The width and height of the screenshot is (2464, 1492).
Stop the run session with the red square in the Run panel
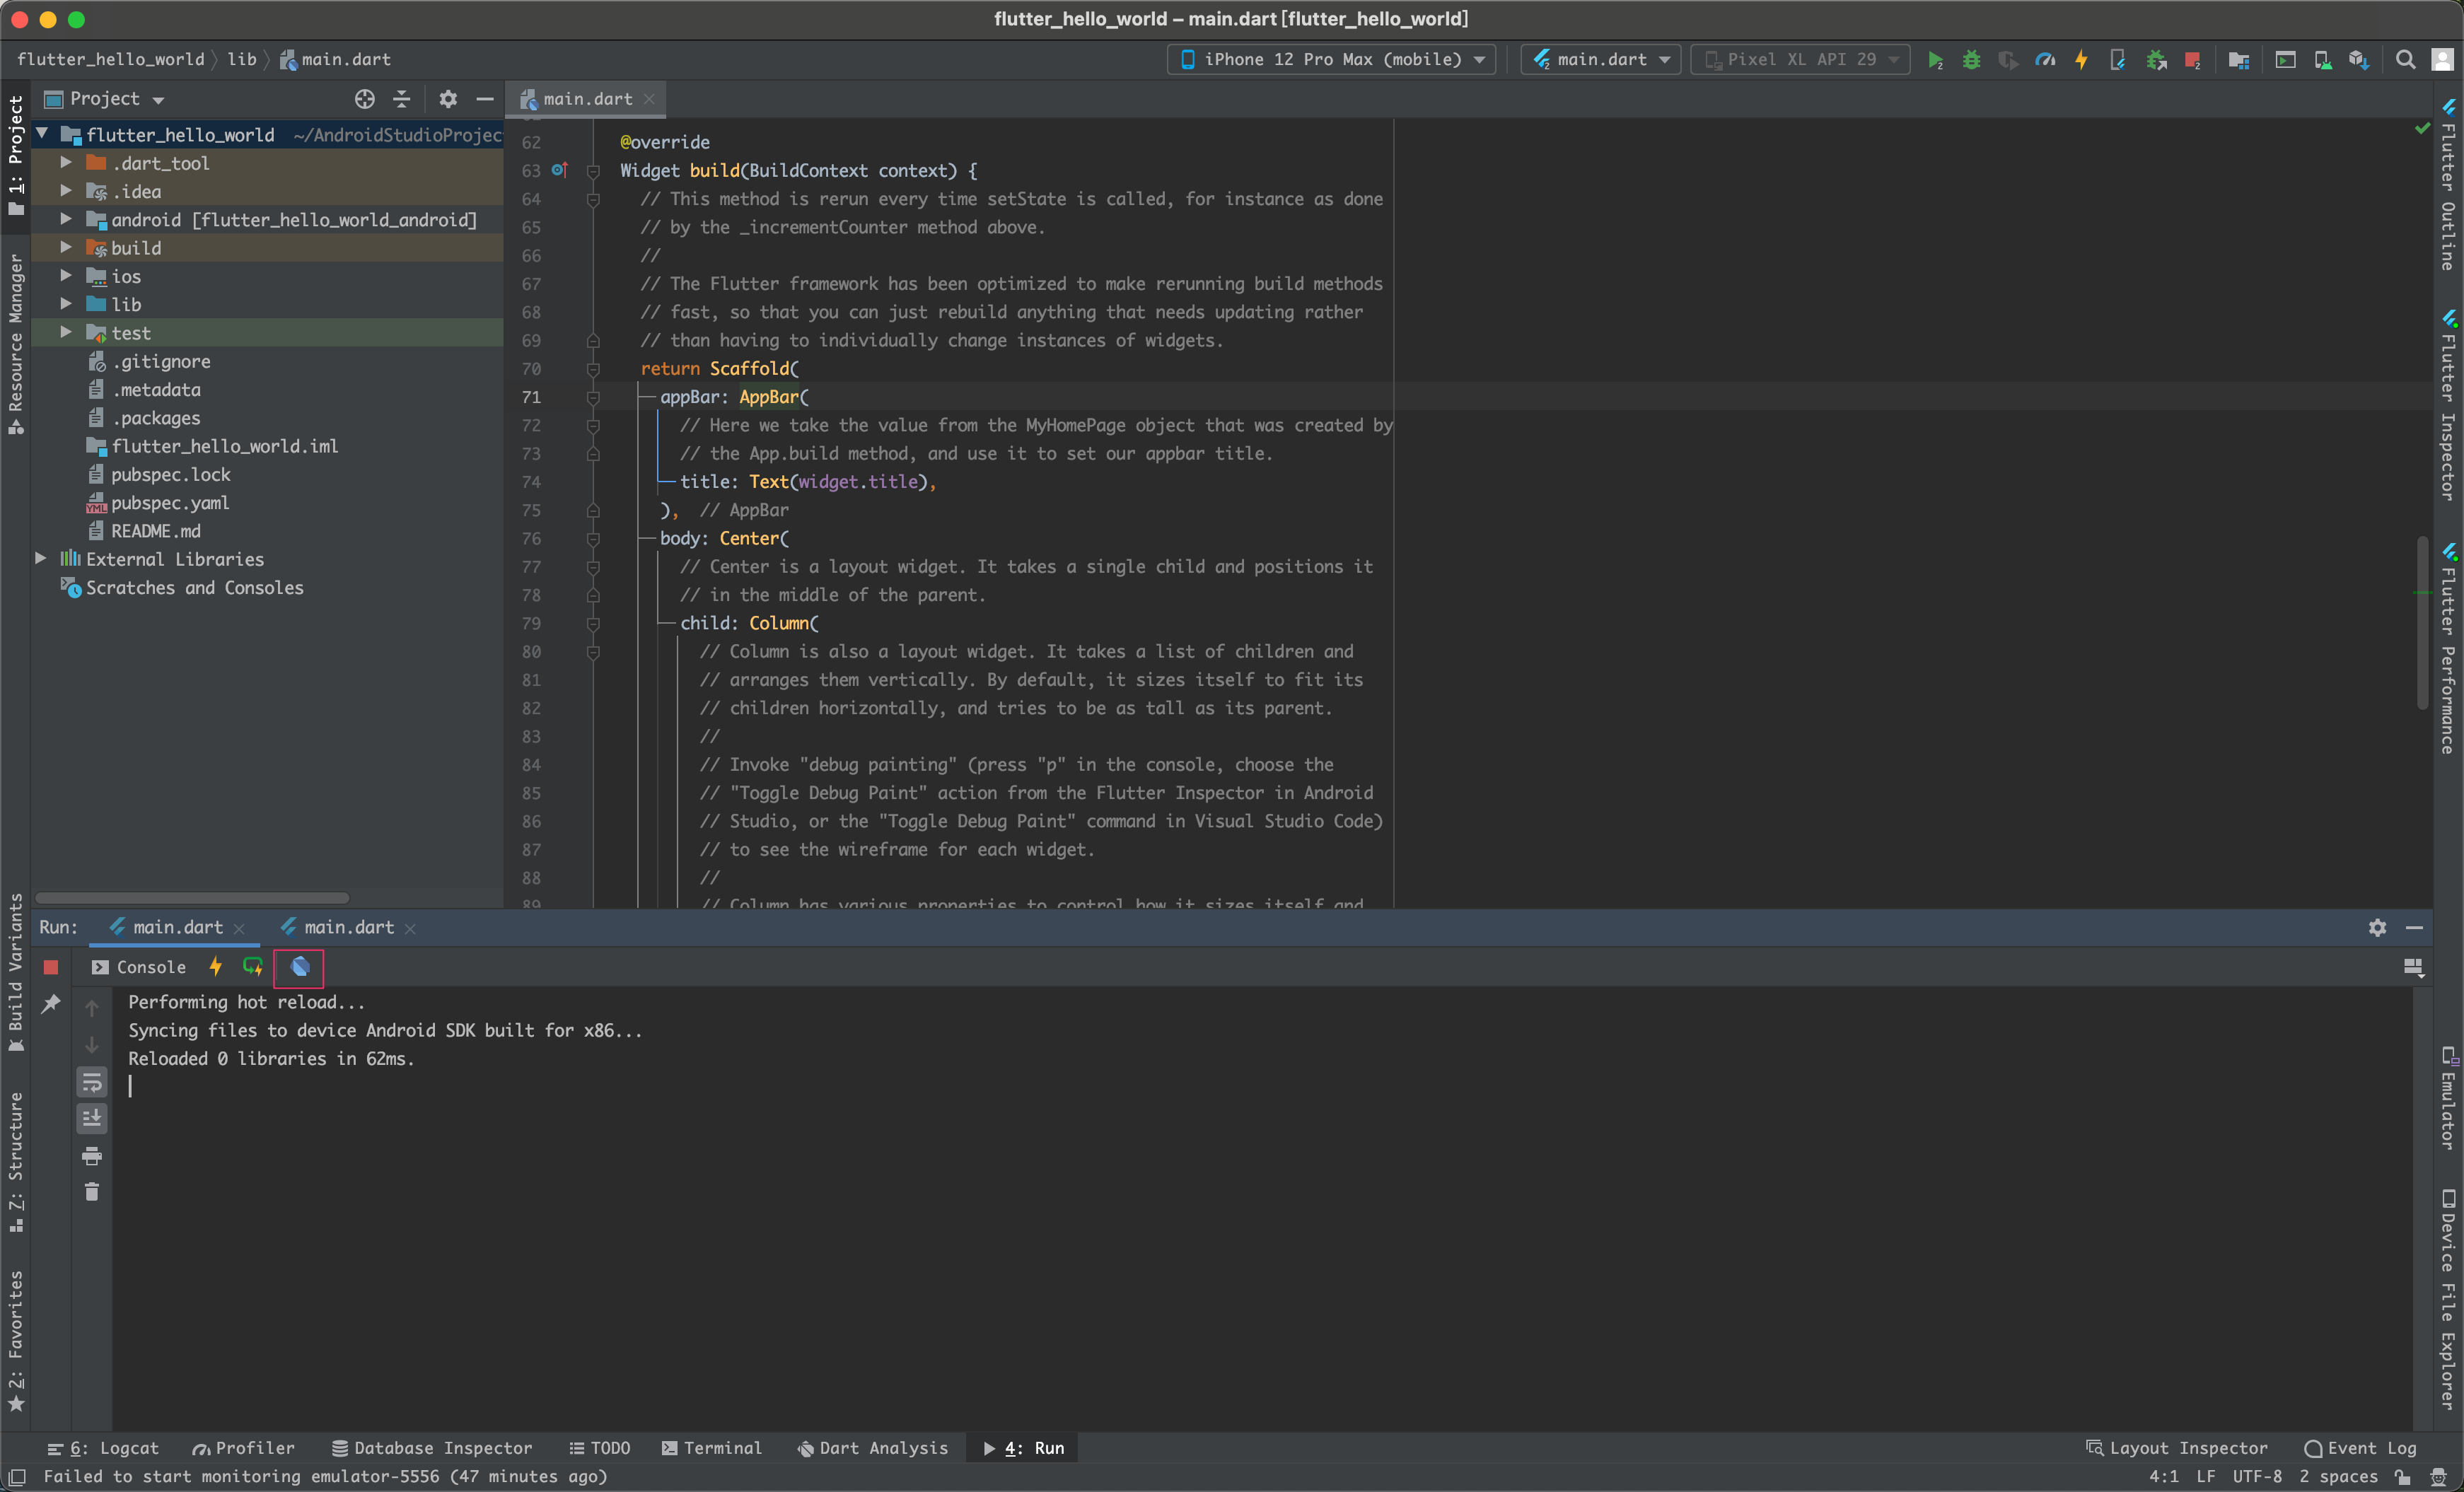tap(51, 967)
